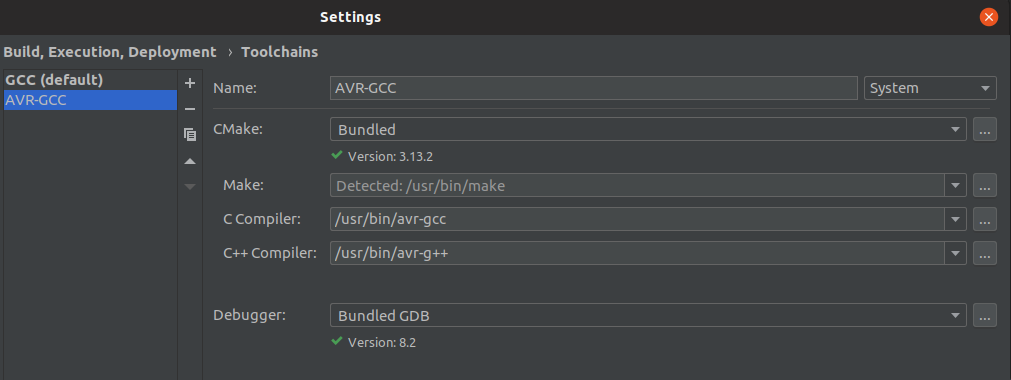Expand the C Compiler path dropdown

point(956,219)
